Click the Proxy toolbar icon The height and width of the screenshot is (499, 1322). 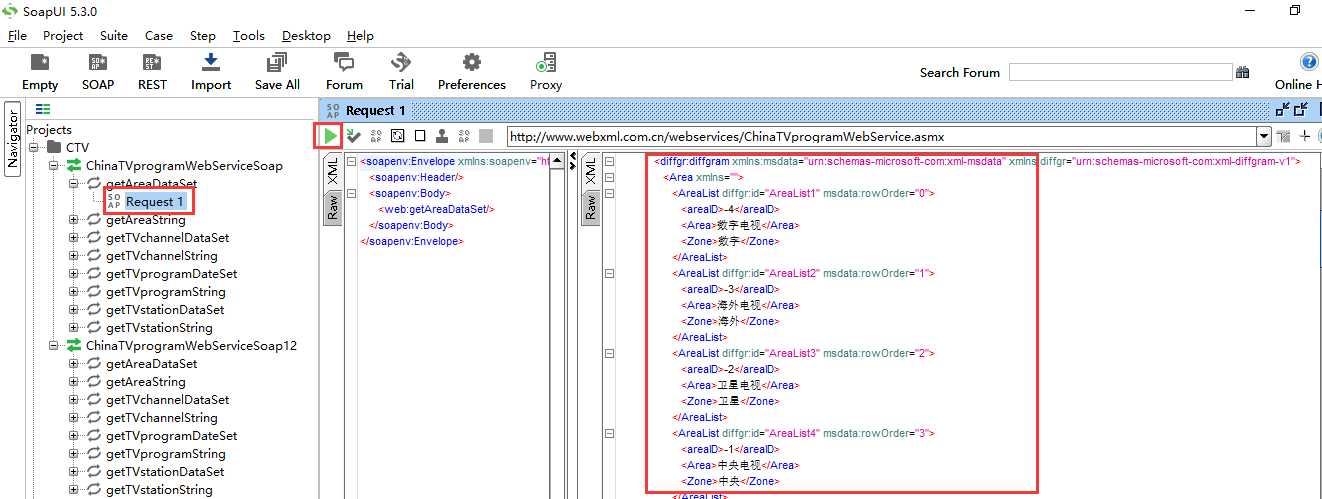point(546,63)
